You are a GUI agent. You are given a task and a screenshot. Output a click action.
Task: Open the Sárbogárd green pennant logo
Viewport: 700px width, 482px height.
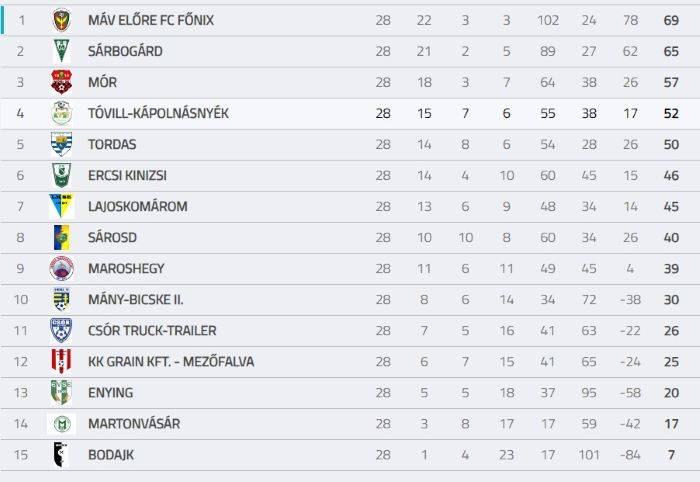coord(62,51)
